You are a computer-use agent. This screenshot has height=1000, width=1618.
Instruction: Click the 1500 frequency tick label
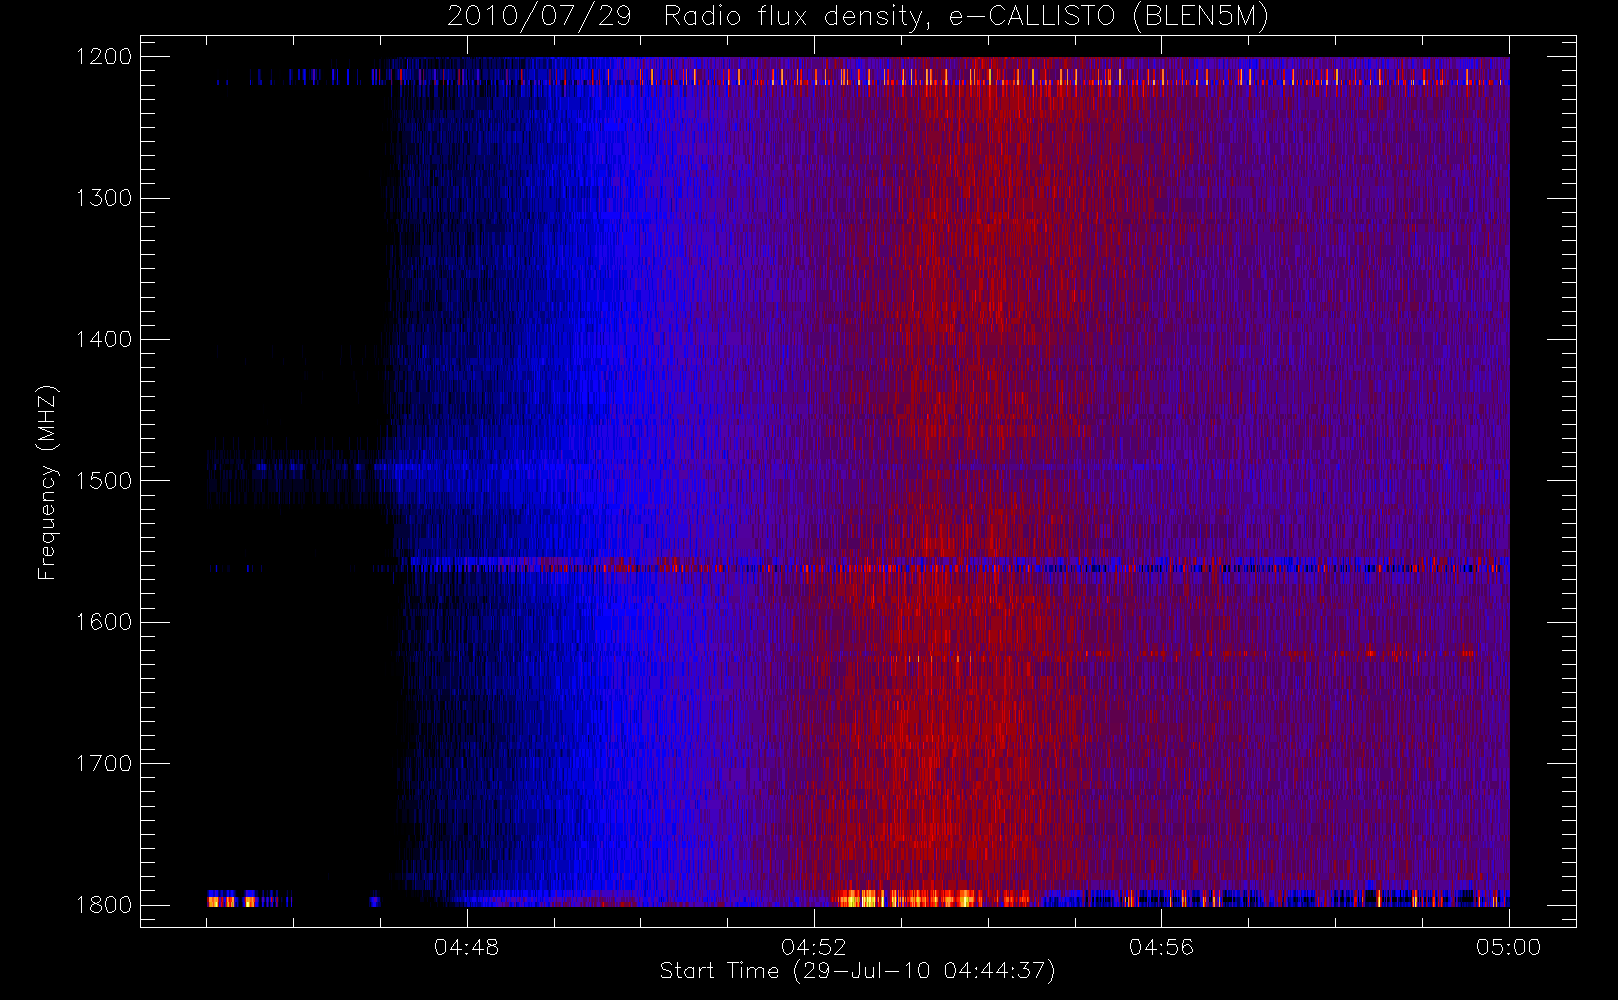coord(104,481)
